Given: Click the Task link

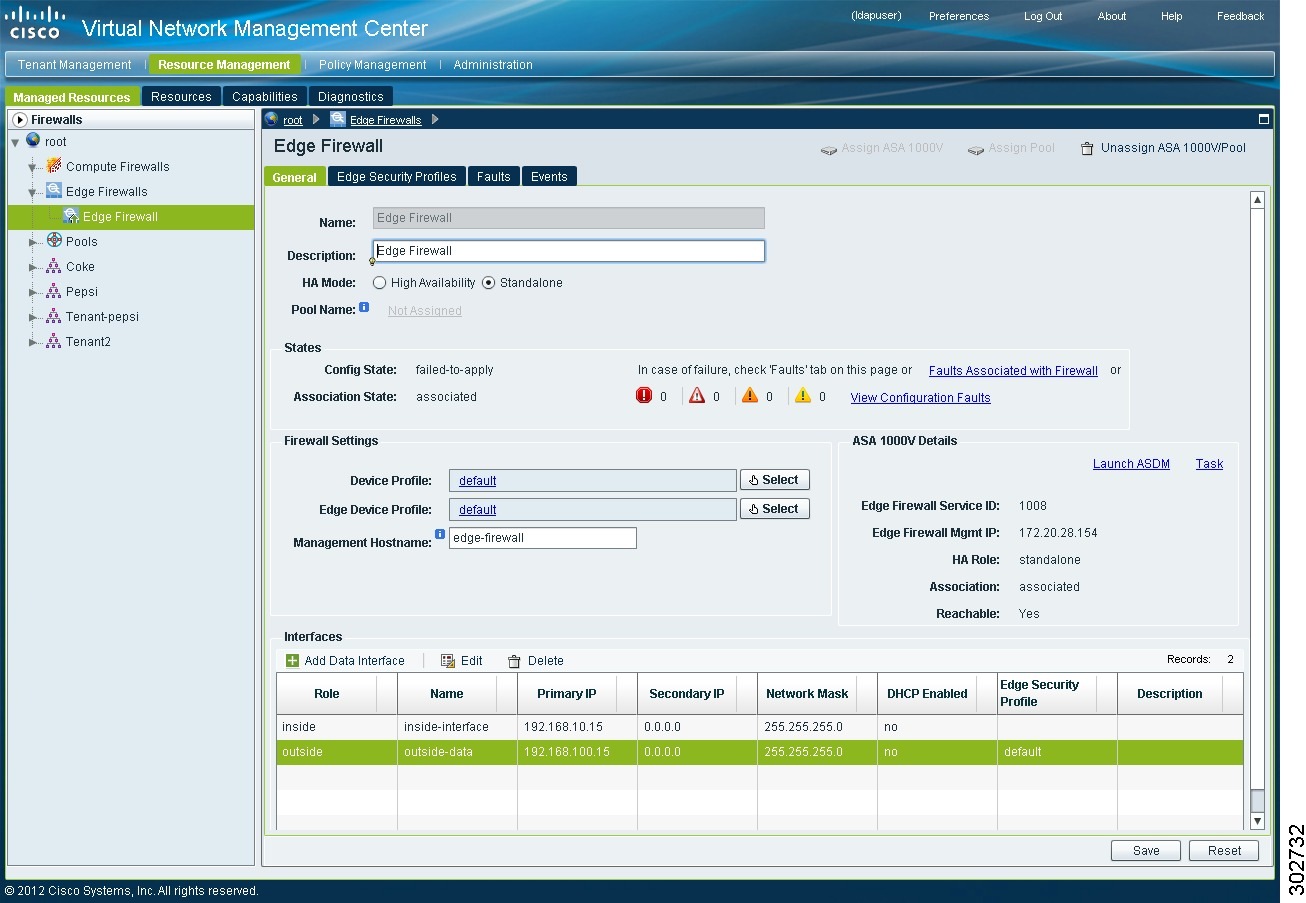Looking at the screenshot, I should pos(1209,464).
